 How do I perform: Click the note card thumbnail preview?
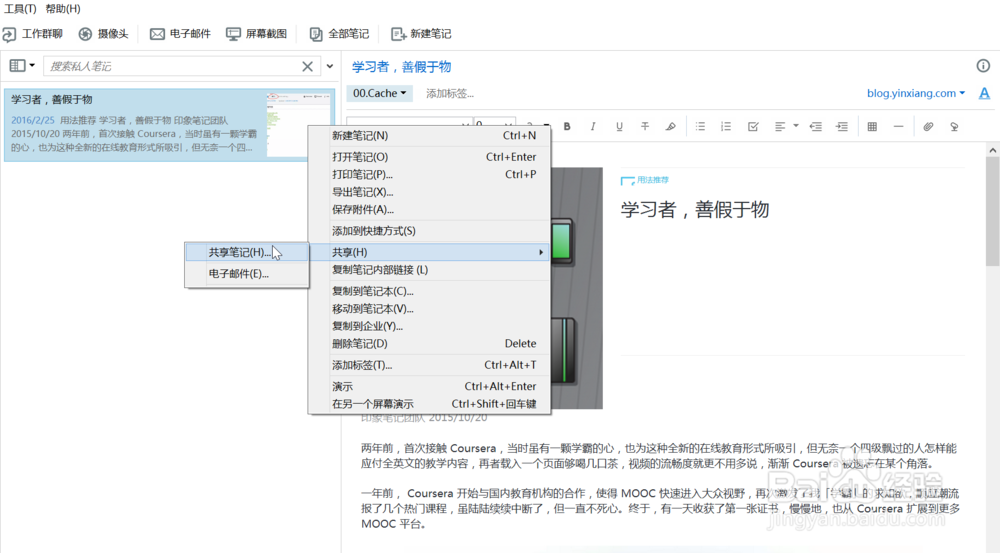point(300,124)
